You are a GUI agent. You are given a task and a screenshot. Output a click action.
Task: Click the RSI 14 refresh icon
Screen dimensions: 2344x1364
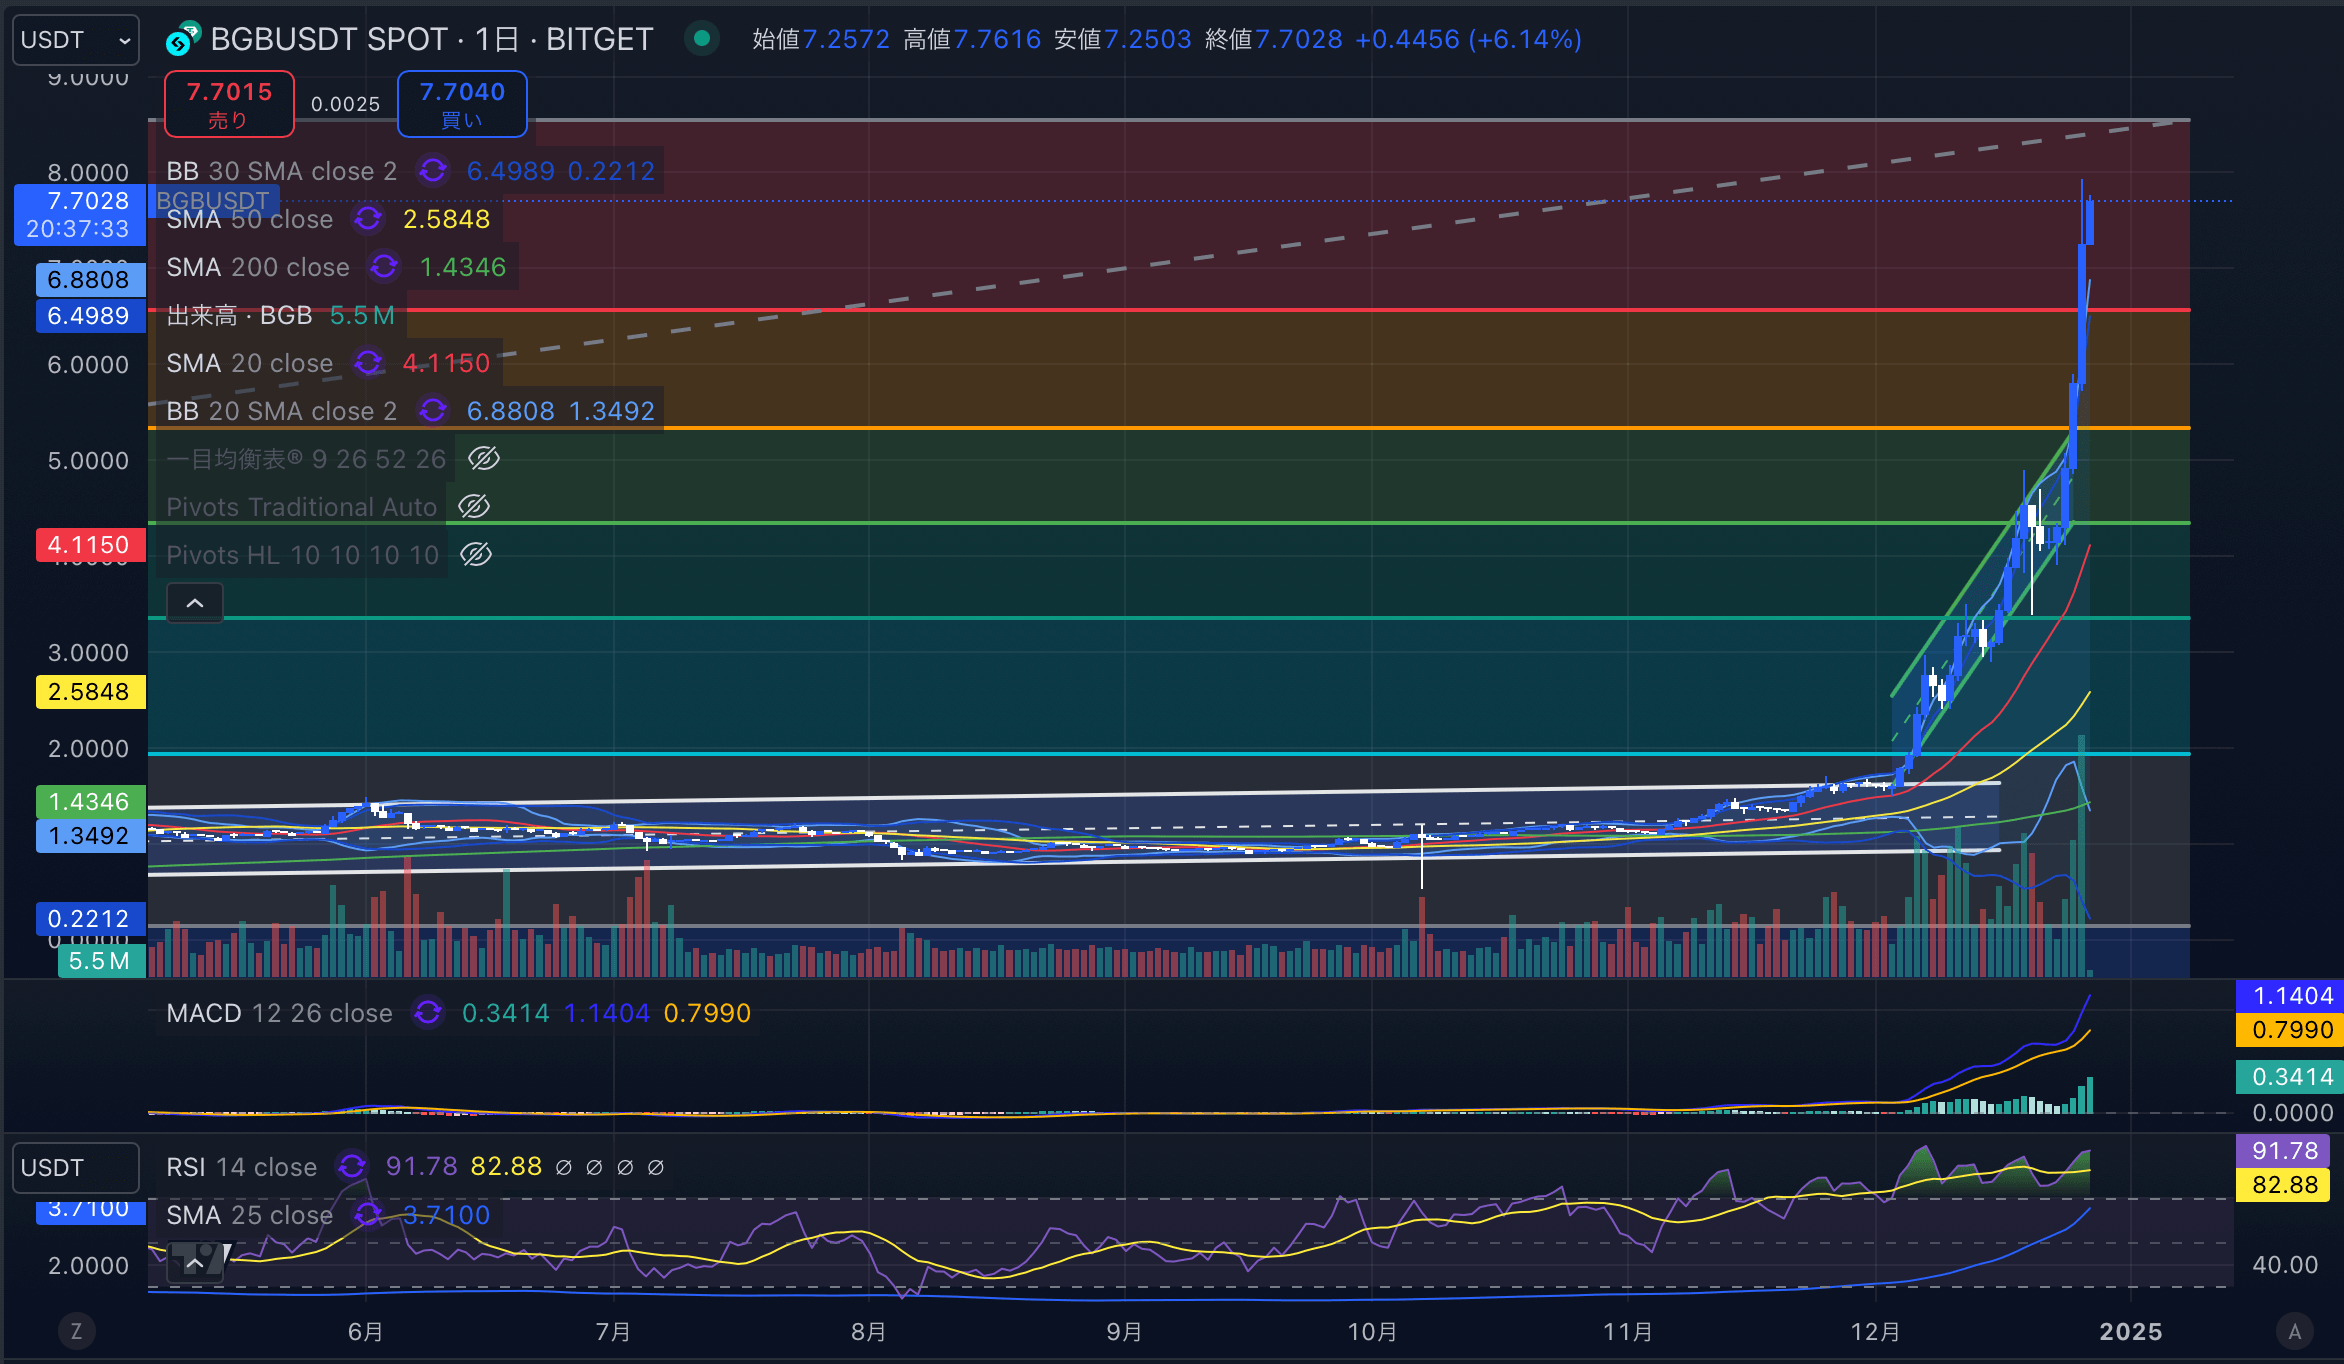[352, 1167]
